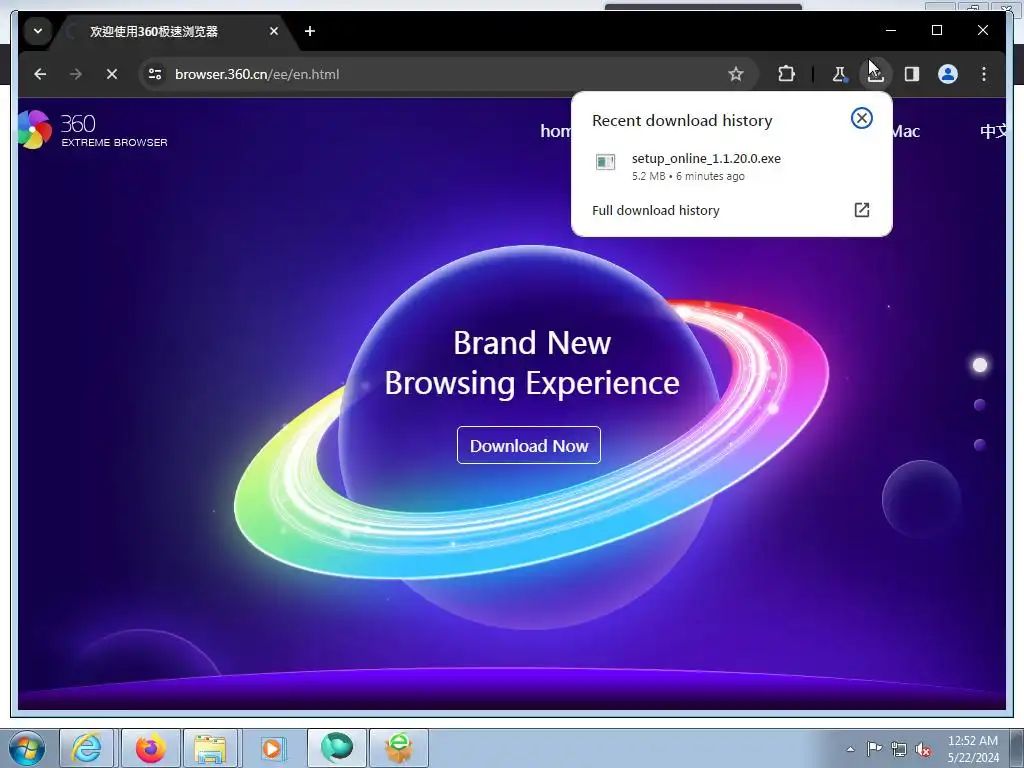Open Windows Media Player from taskbar
Screen dimensions: 1024x768
272,748
